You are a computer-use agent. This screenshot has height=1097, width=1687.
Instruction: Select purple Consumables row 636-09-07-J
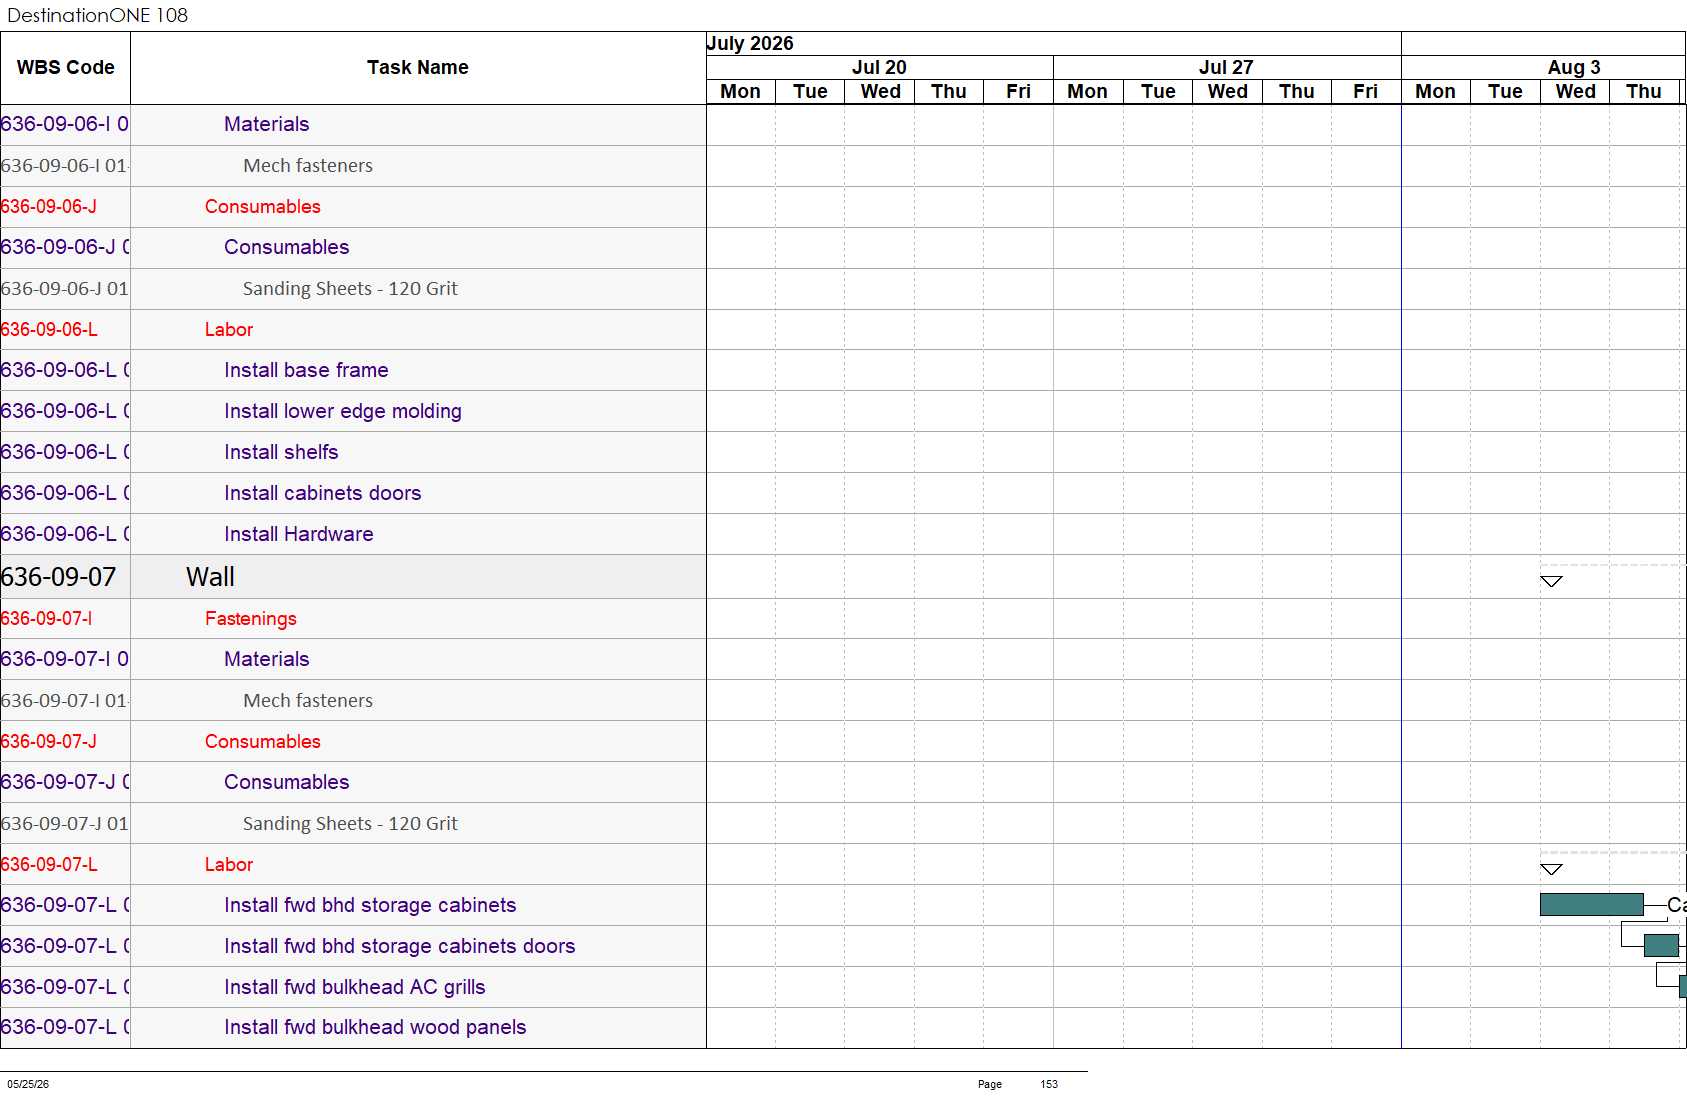tap(353, 783)
